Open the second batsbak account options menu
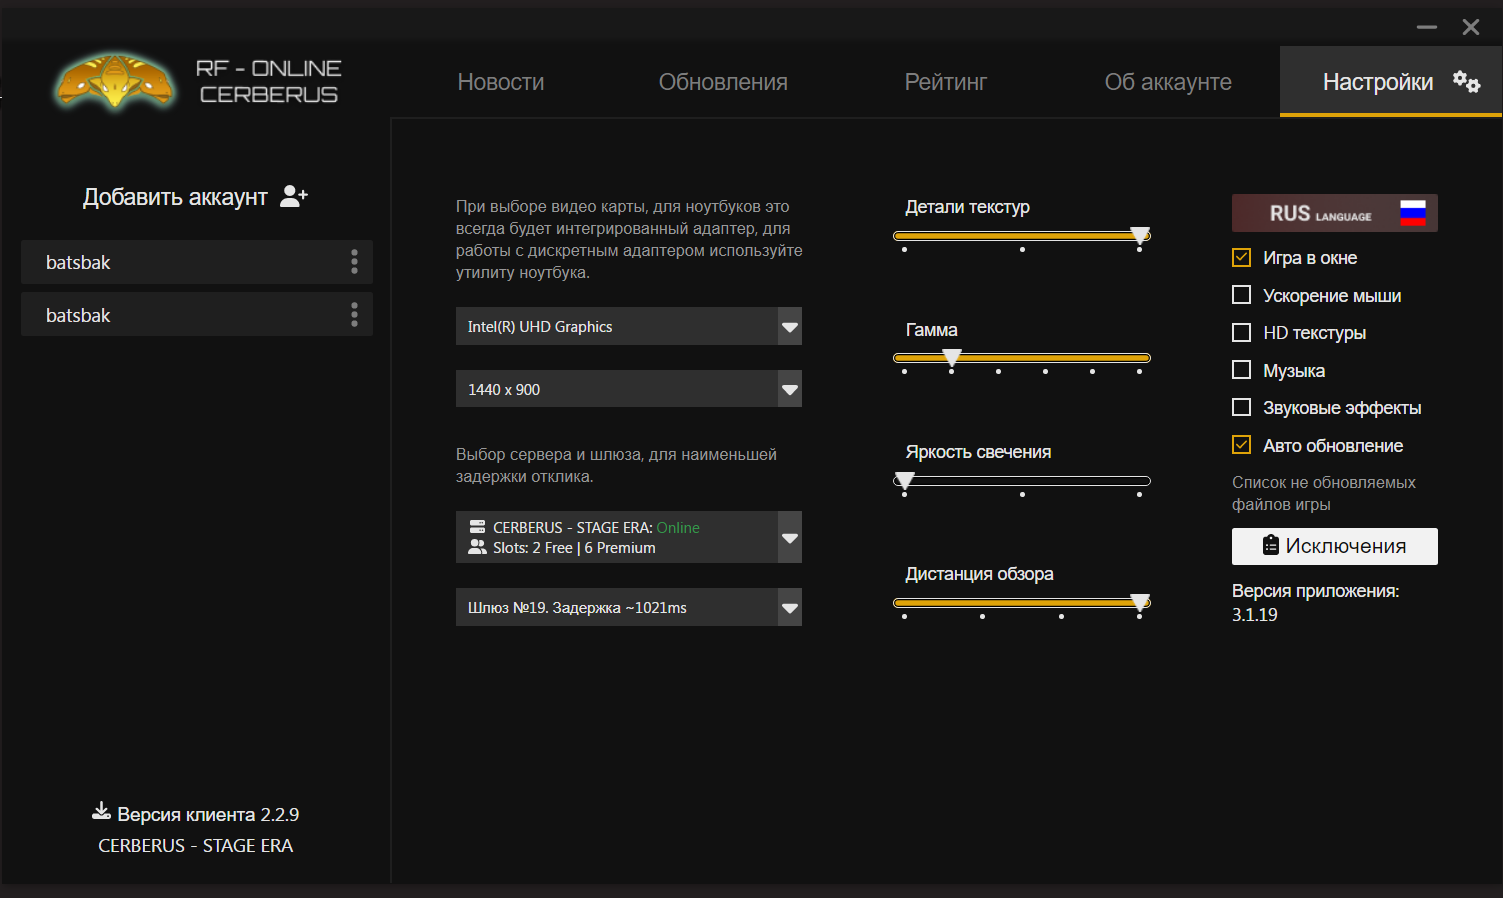The image size is (1503, 898). tap(354, 315)
